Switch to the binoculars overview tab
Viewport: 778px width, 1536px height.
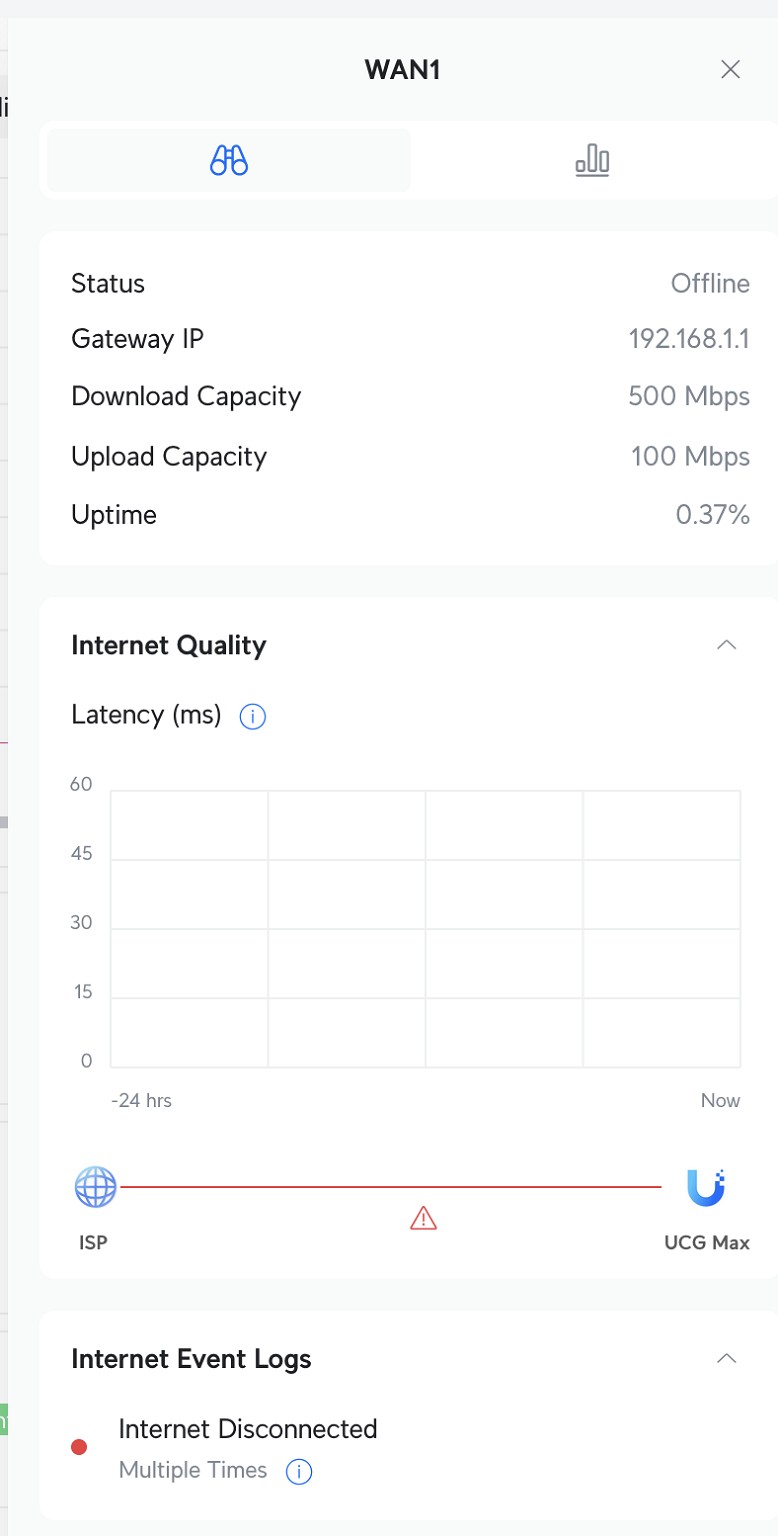229,160
